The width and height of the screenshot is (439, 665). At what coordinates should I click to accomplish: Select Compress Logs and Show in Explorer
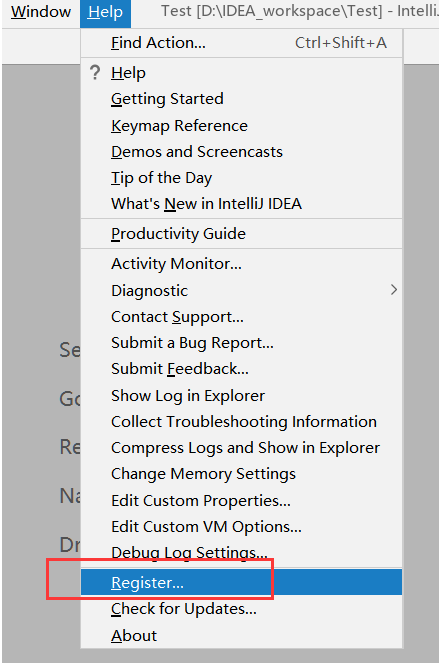pyautogui.click(x=241, y=448)
